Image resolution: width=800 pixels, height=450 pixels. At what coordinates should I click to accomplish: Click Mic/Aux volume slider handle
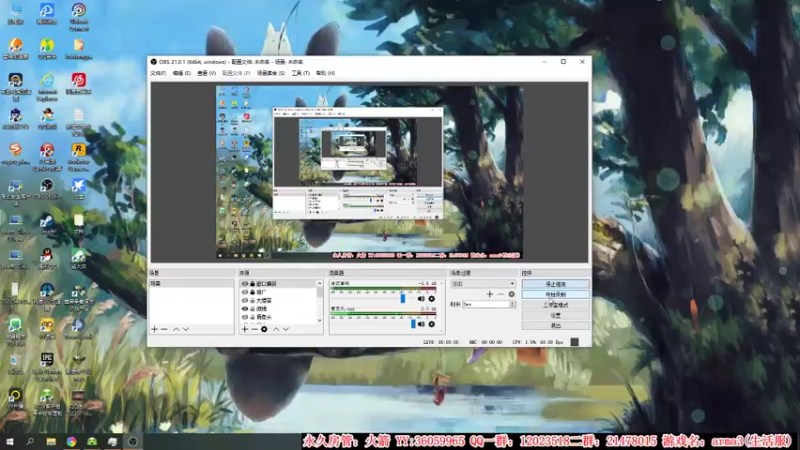(x=413, y=324)
